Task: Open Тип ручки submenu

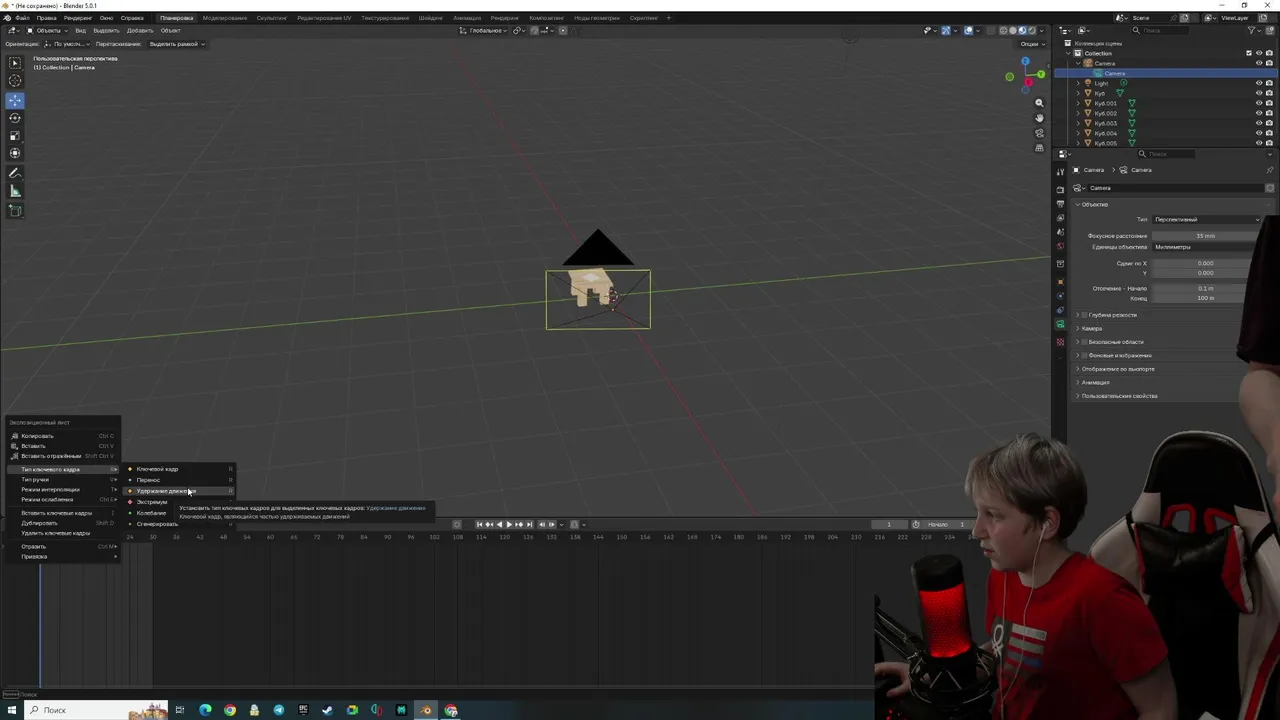Action: tap(62, 479)
